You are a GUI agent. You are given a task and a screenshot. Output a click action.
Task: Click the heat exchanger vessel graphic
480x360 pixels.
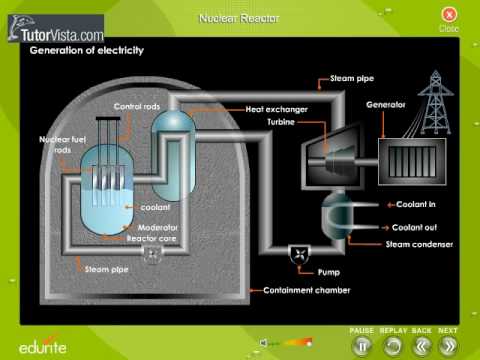[174, 155]
